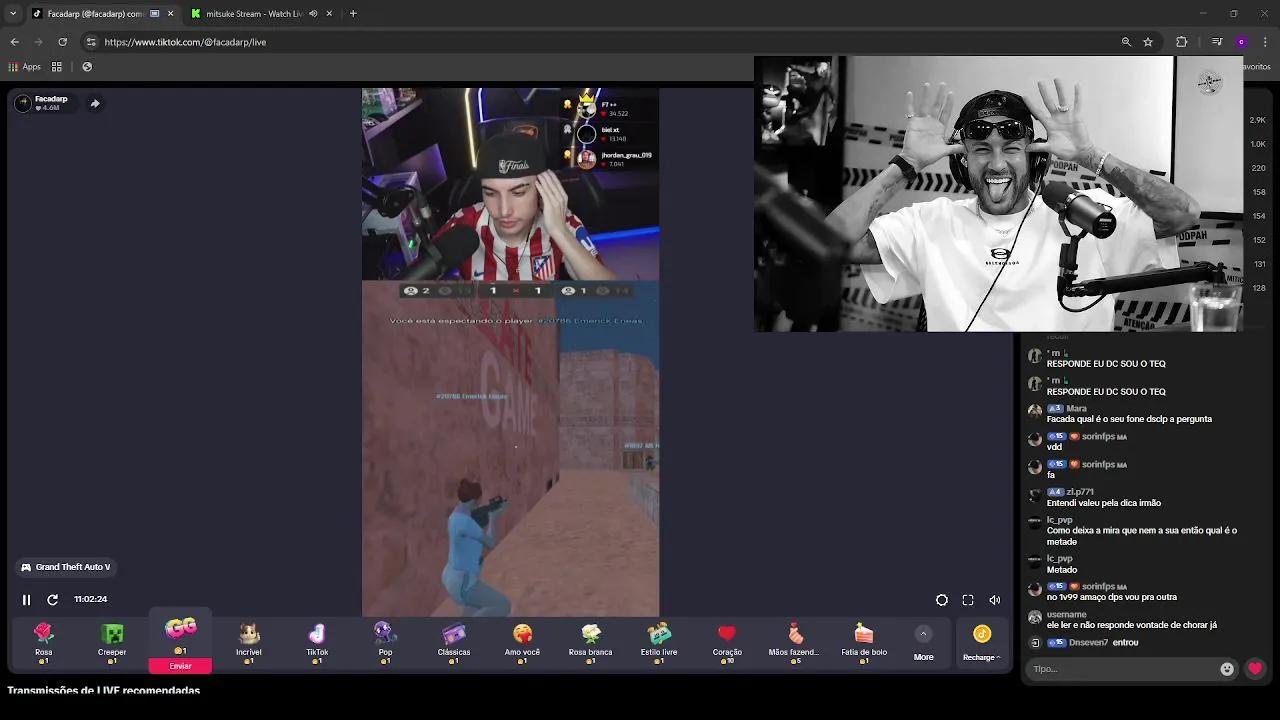Send the Estilo livre gift

(x=659, y=642)
